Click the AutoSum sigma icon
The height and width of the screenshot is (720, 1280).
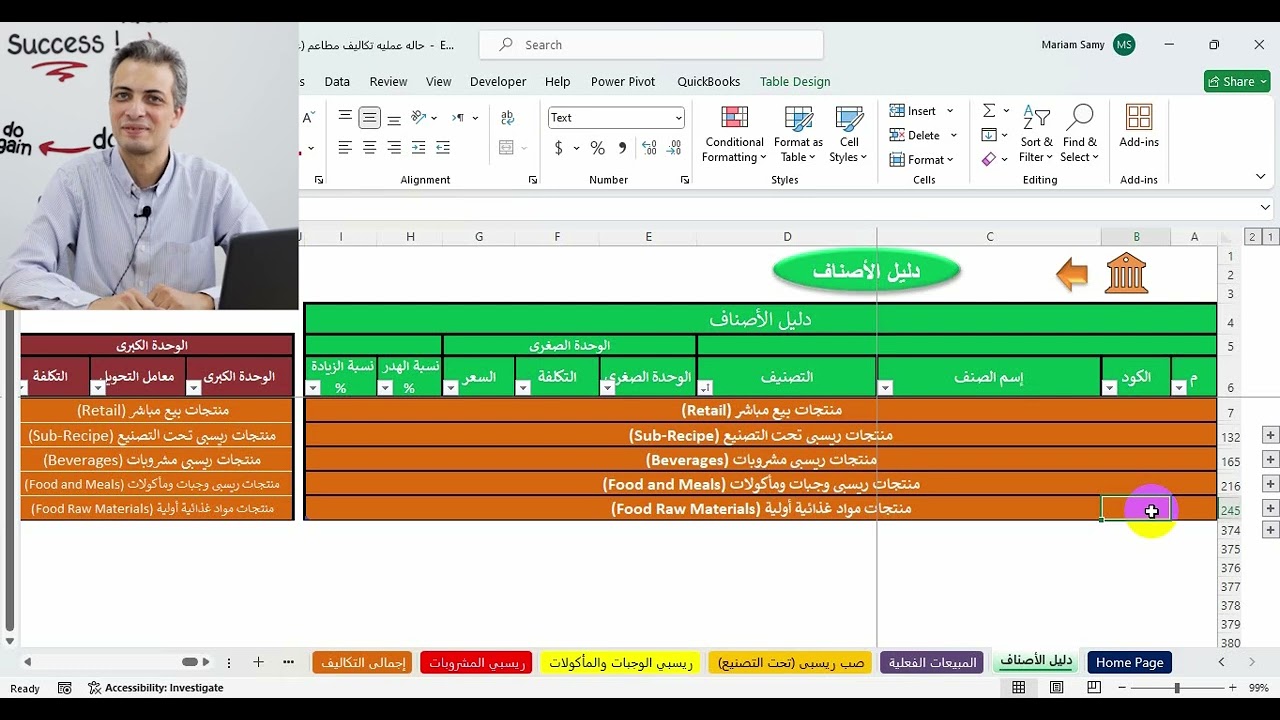[989, 111]
